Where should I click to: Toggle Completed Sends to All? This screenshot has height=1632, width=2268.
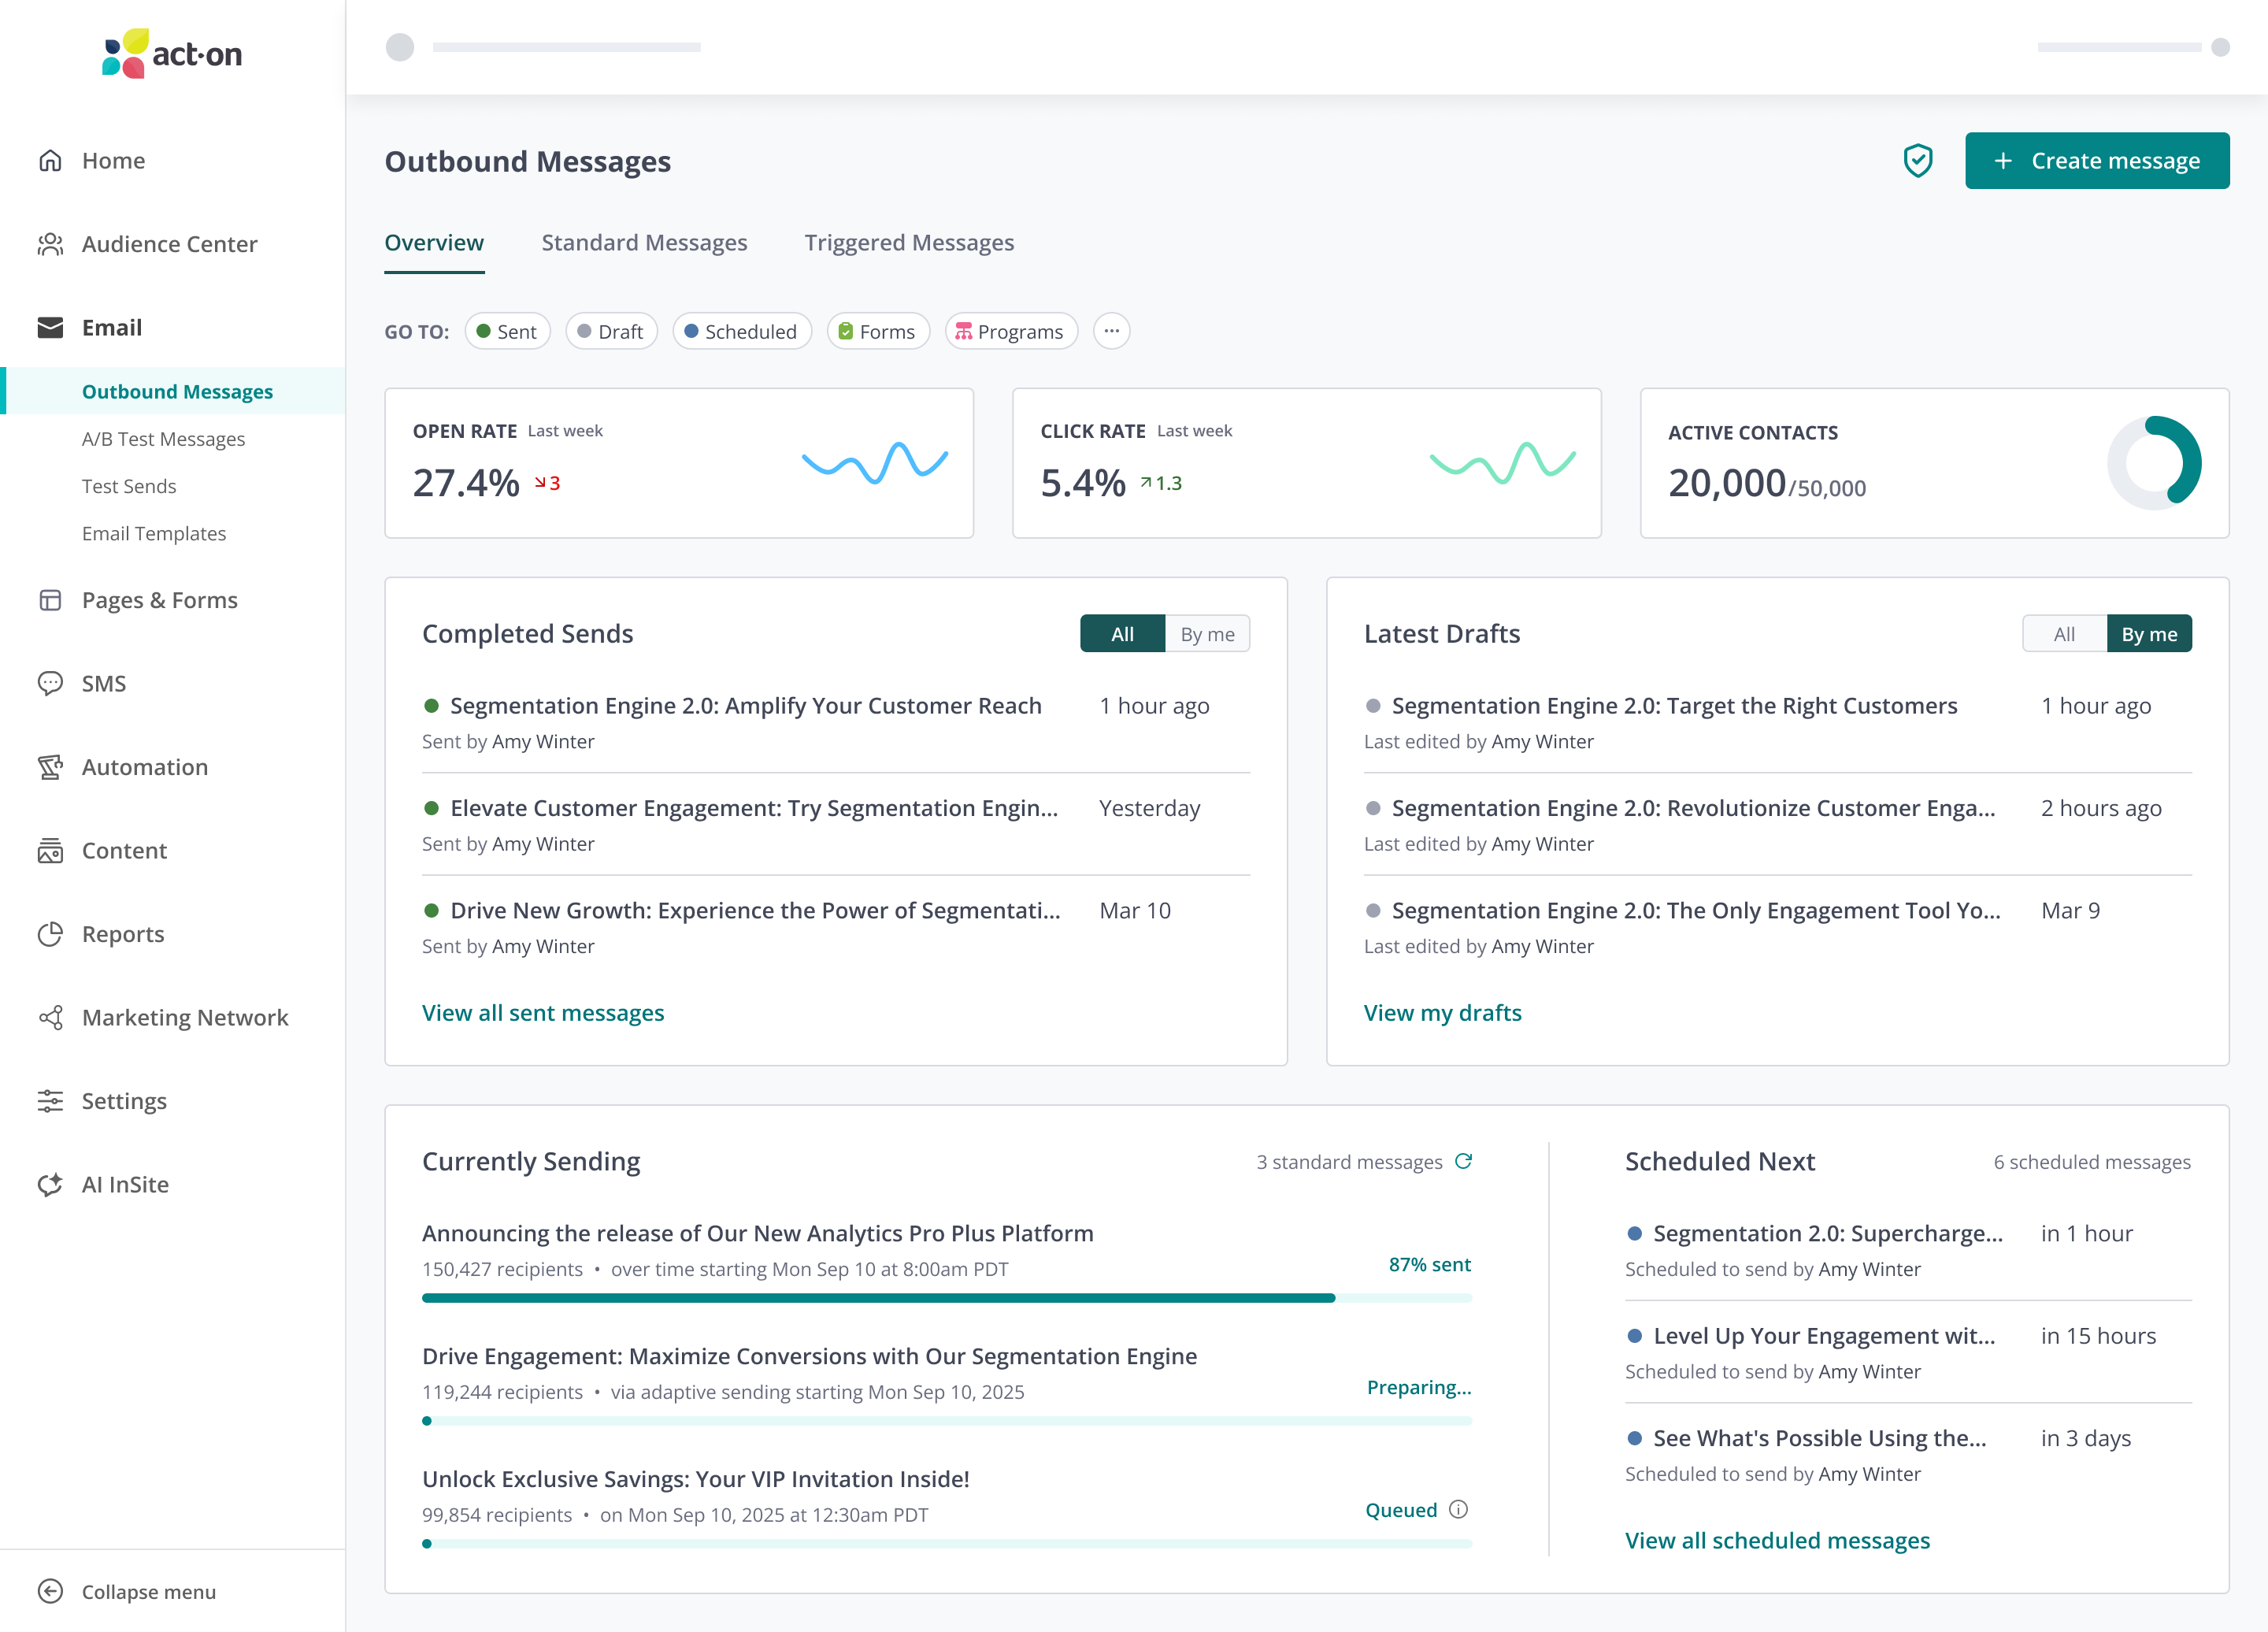pyautogui.click(x=1122, y=634)
